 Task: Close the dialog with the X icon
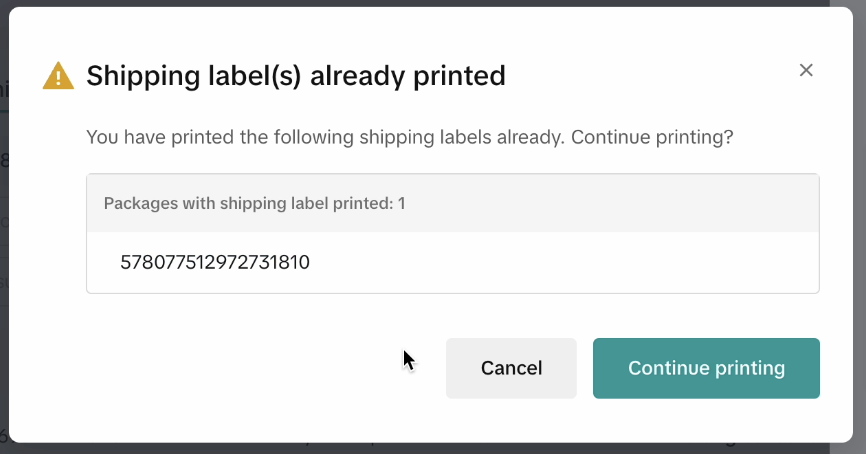[x=806, y=70]
